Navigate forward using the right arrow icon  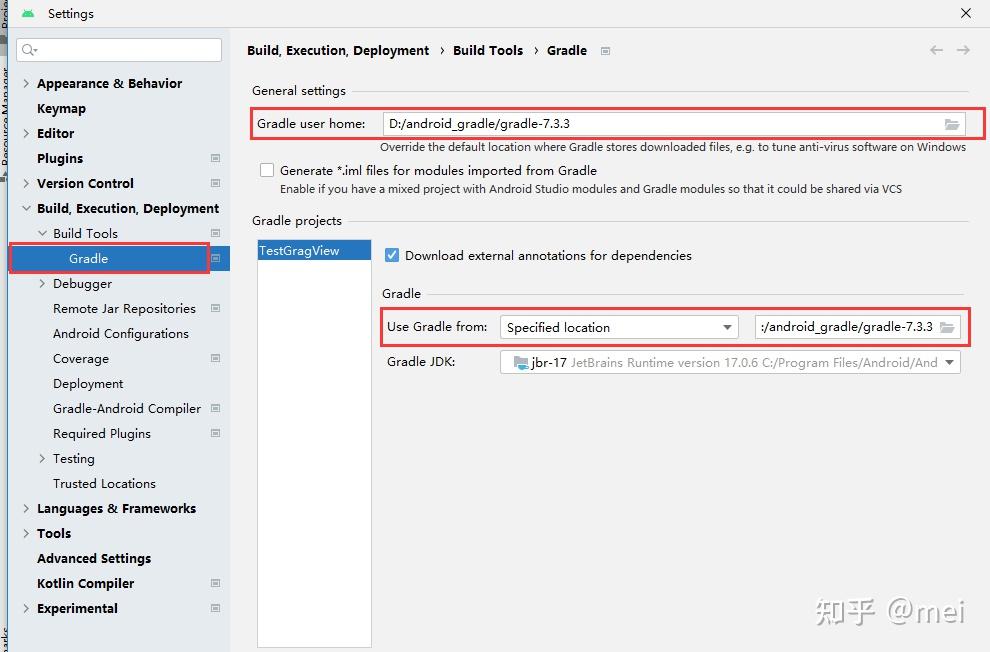click(962, 49)
